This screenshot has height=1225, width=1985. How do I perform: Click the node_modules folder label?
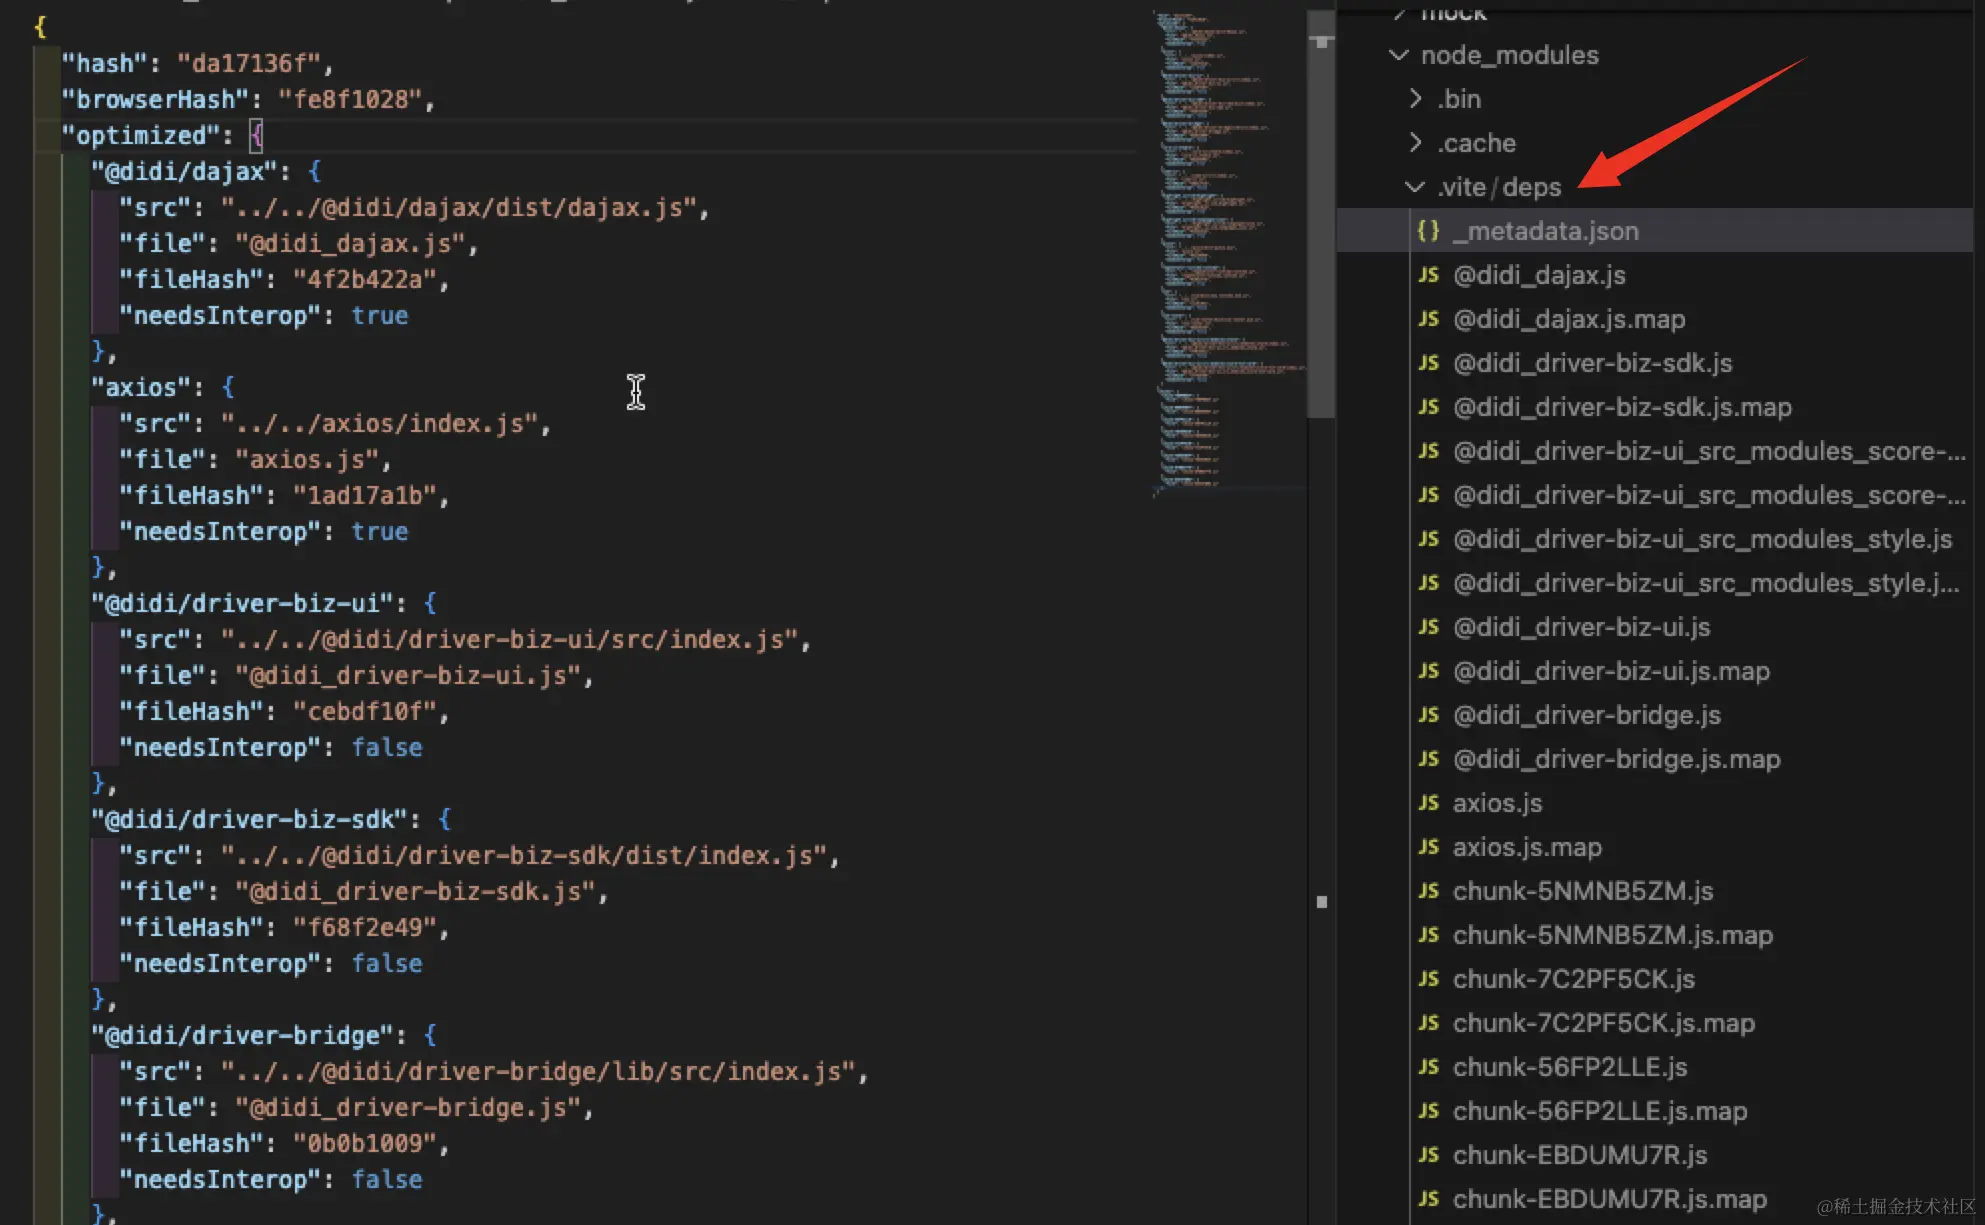(x=1509, y=55)
